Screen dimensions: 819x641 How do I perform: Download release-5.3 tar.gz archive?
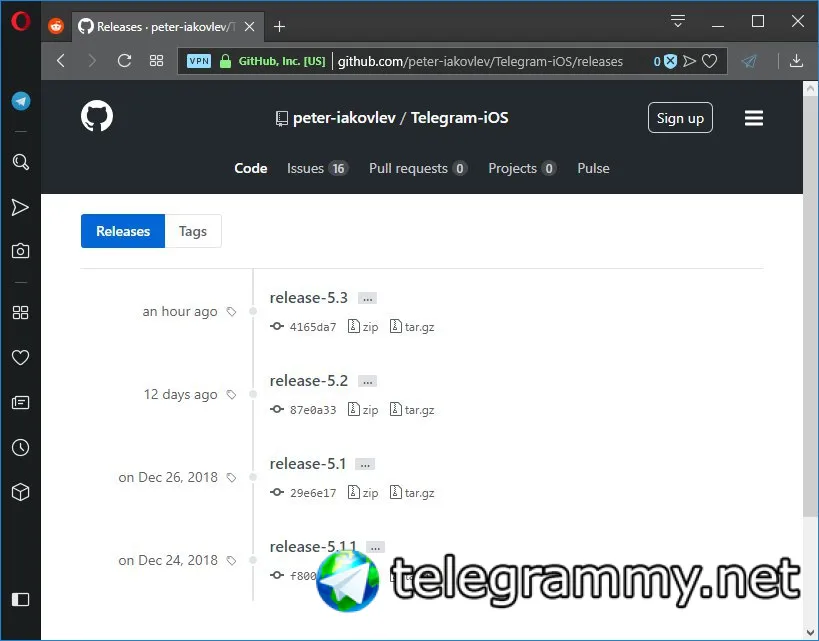[412, 327]
